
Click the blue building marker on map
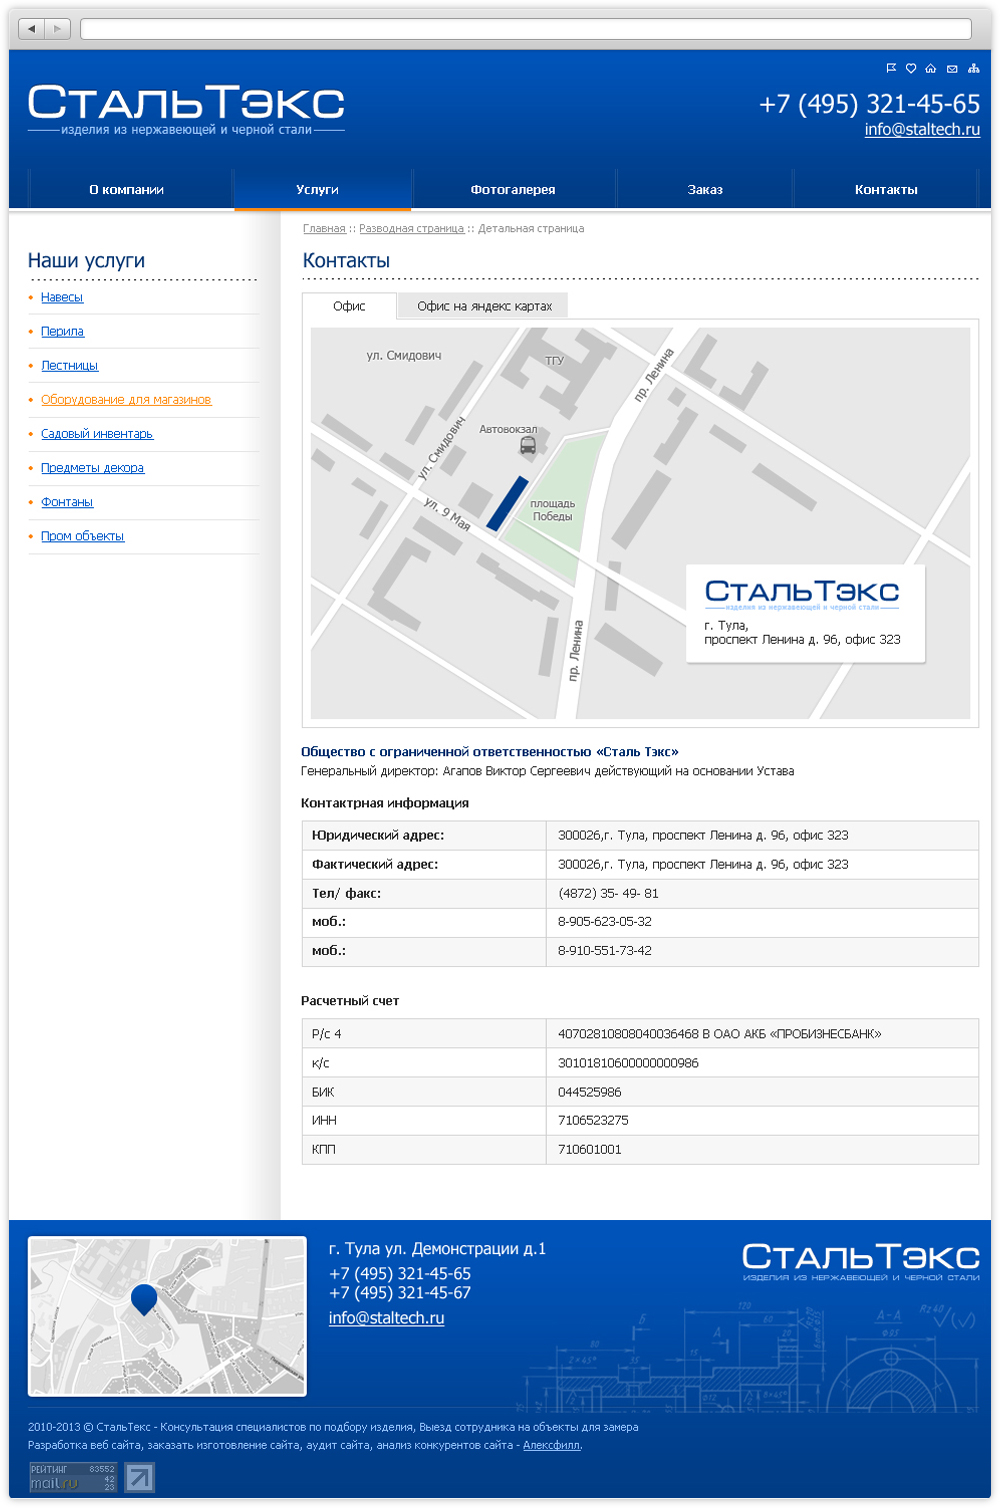click(507, 503)
